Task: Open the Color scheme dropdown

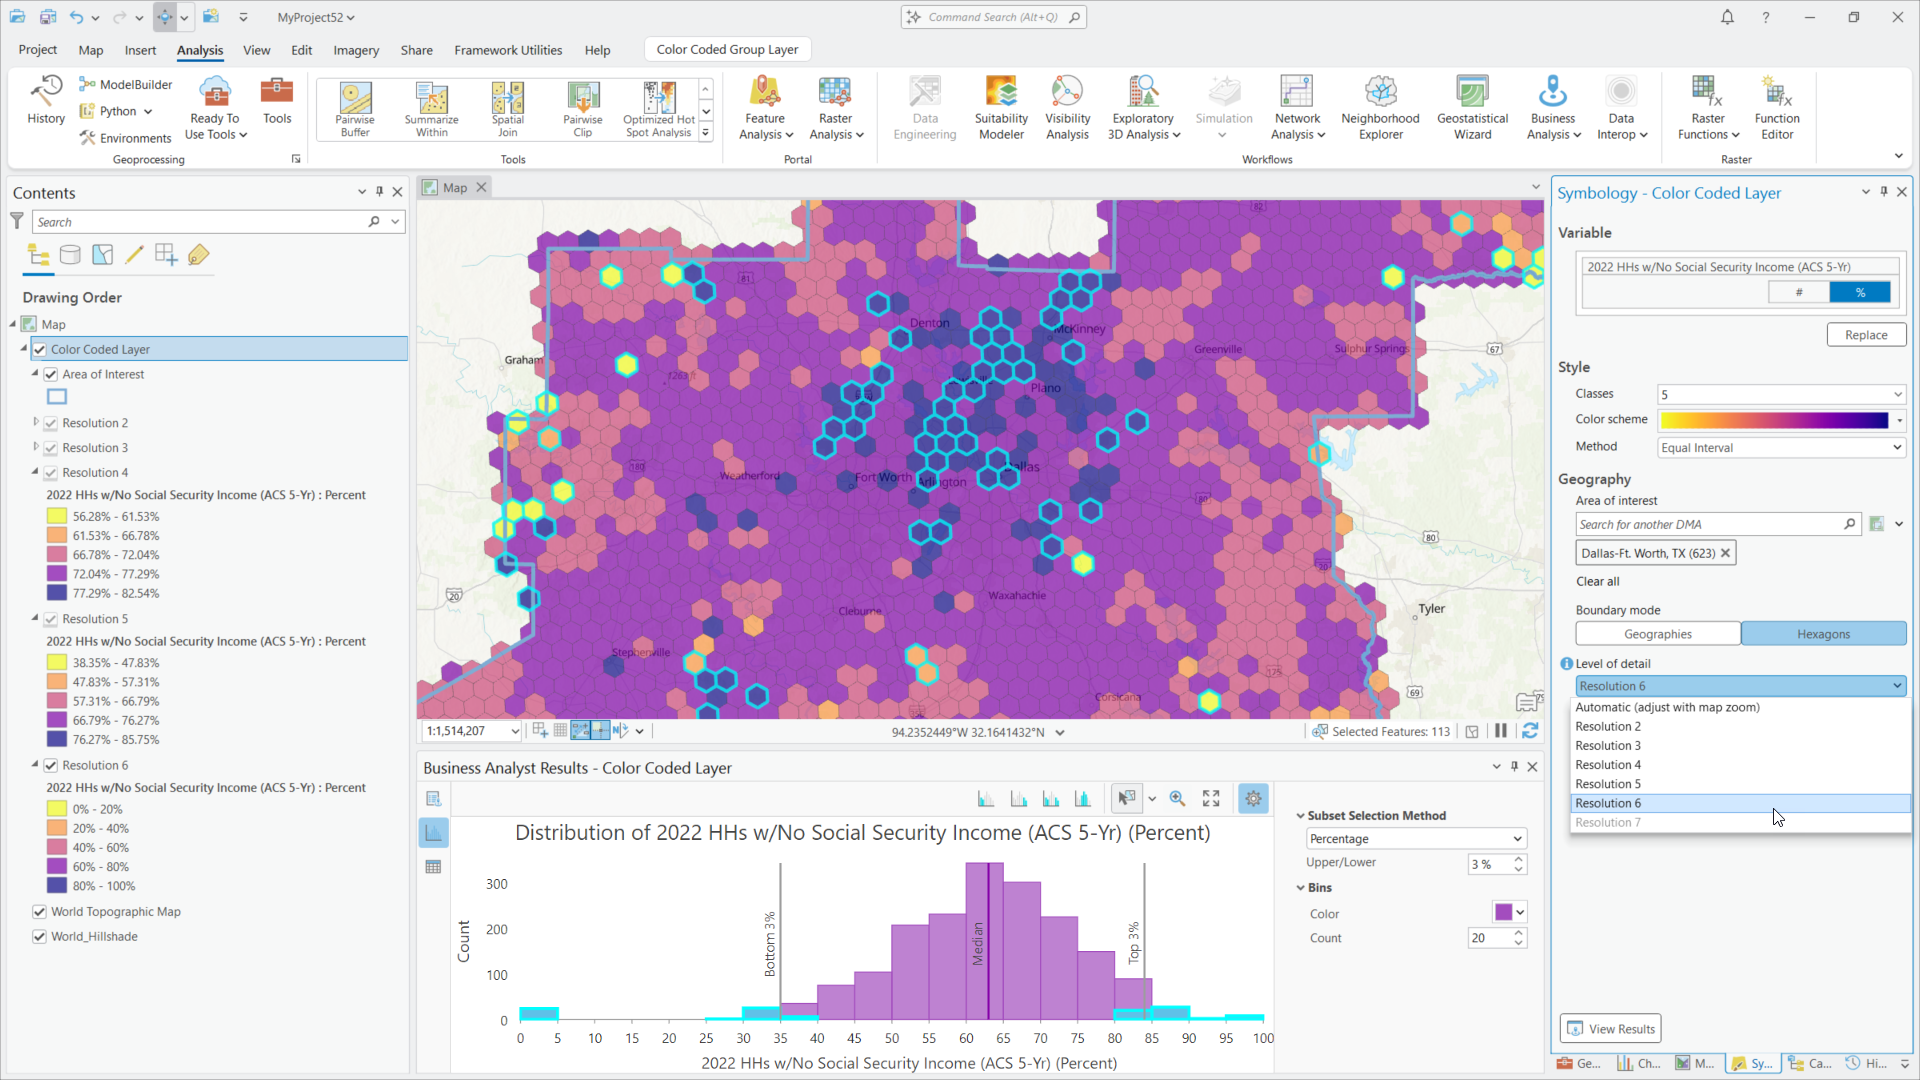Action: pos(1781,420)
